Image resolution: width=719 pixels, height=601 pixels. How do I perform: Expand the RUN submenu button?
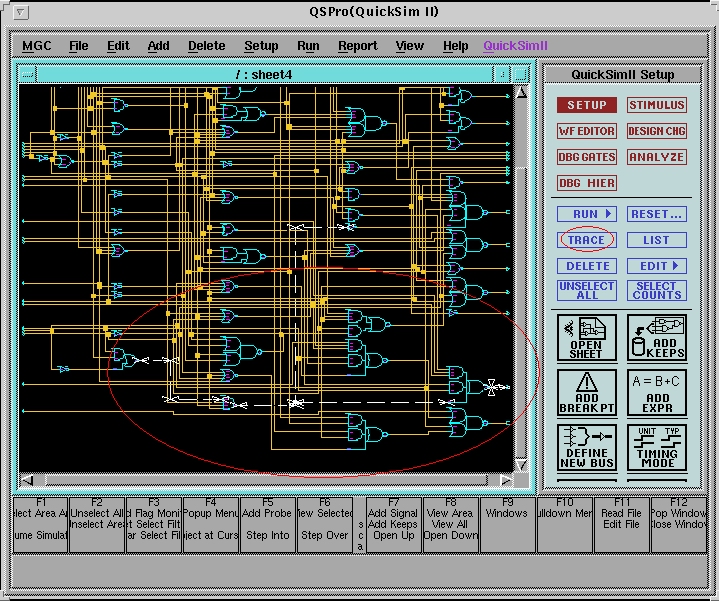point(587,214)
